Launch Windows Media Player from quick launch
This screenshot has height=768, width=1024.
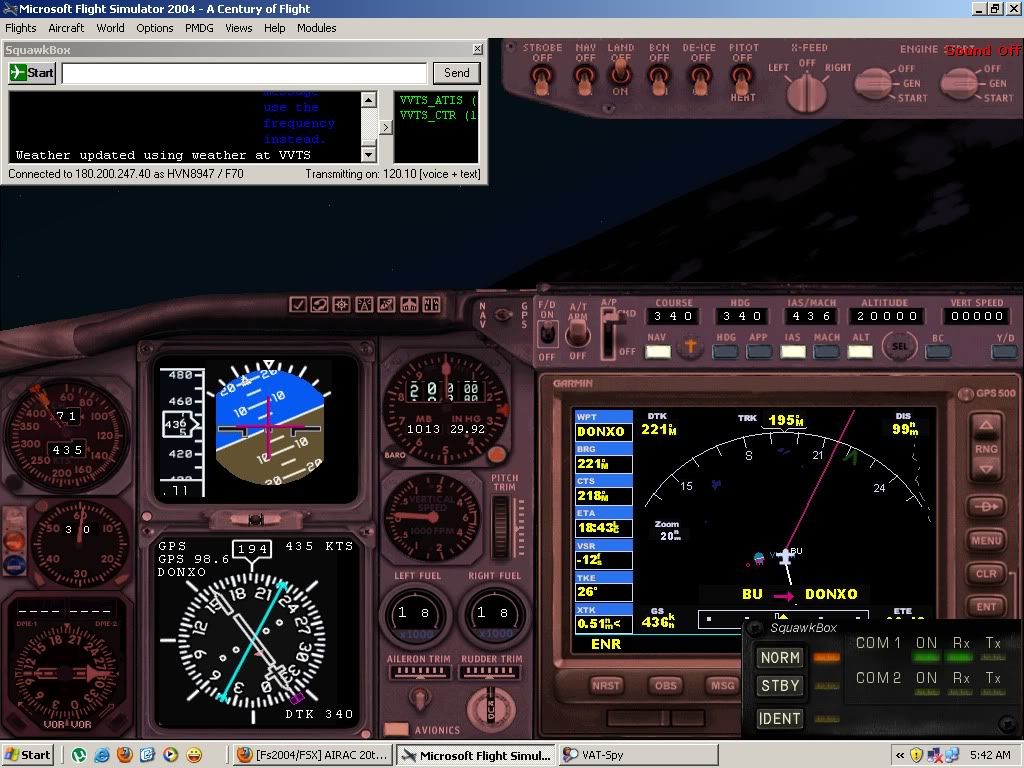click(170, 755)
